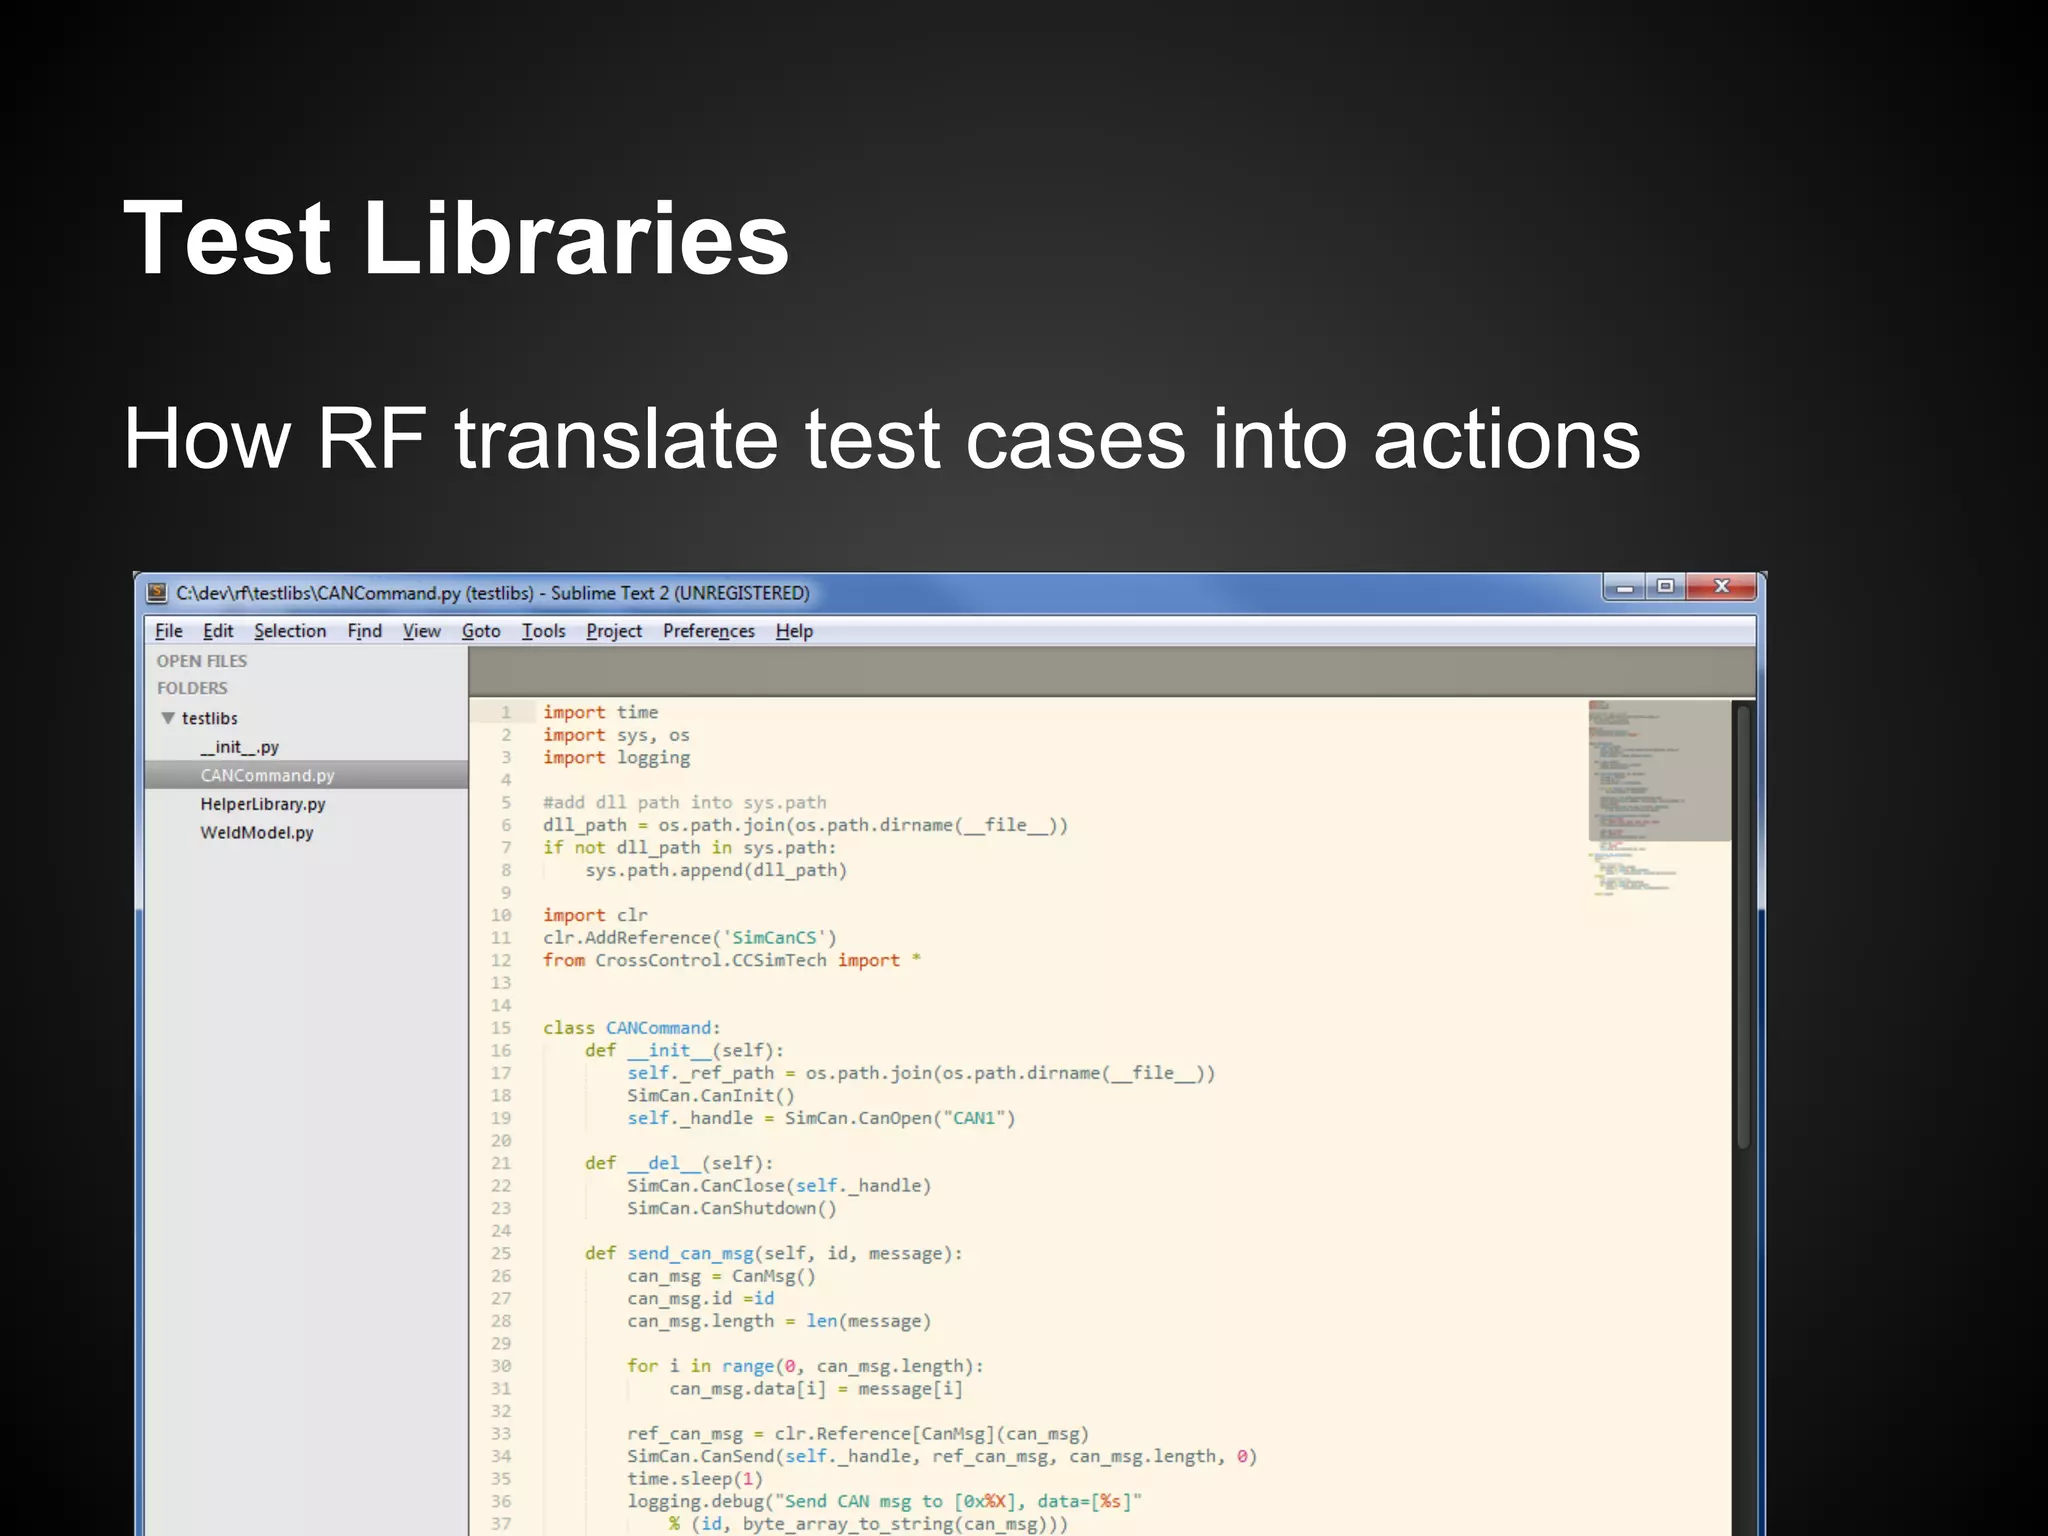2048x1536 pixels.
Task: Open WeldModel.py from the folder tree
Action: 256,832
